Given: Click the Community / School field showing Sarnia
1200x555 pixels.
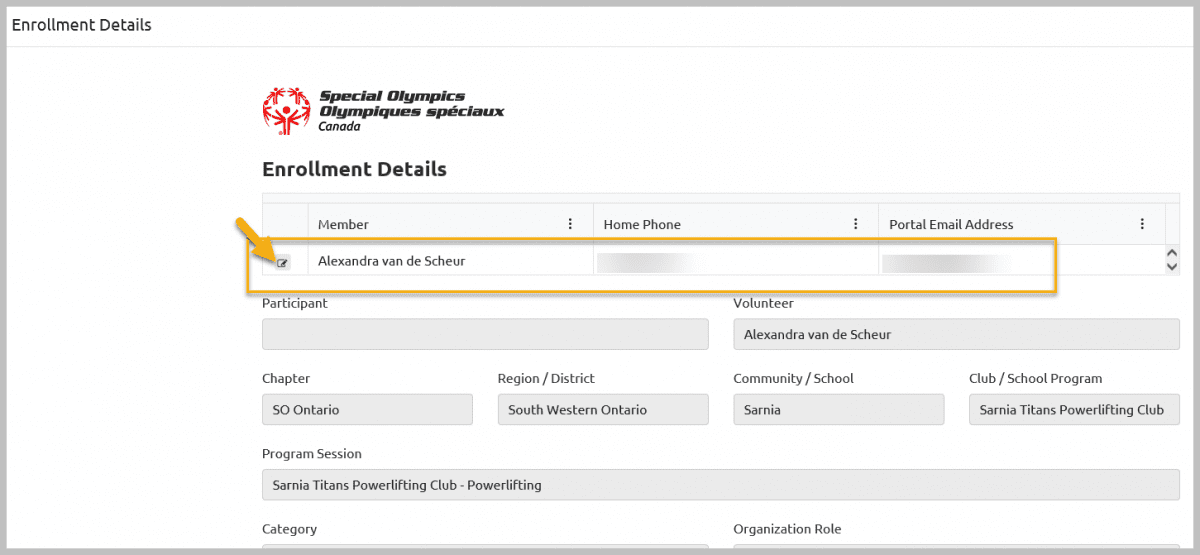Looking at the screenshot, I should 838,409.
